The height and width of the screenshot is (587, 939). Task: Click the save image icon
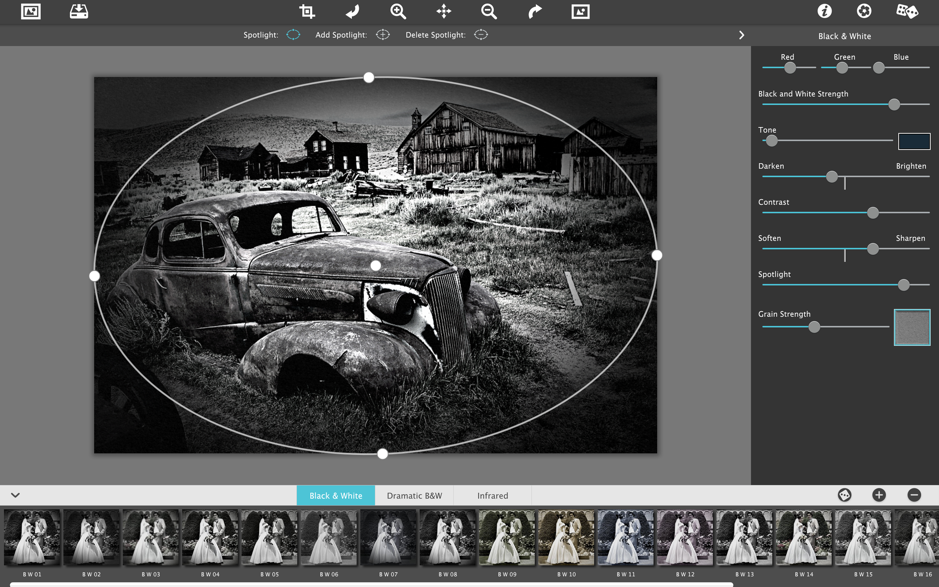[x=79, y=12]
